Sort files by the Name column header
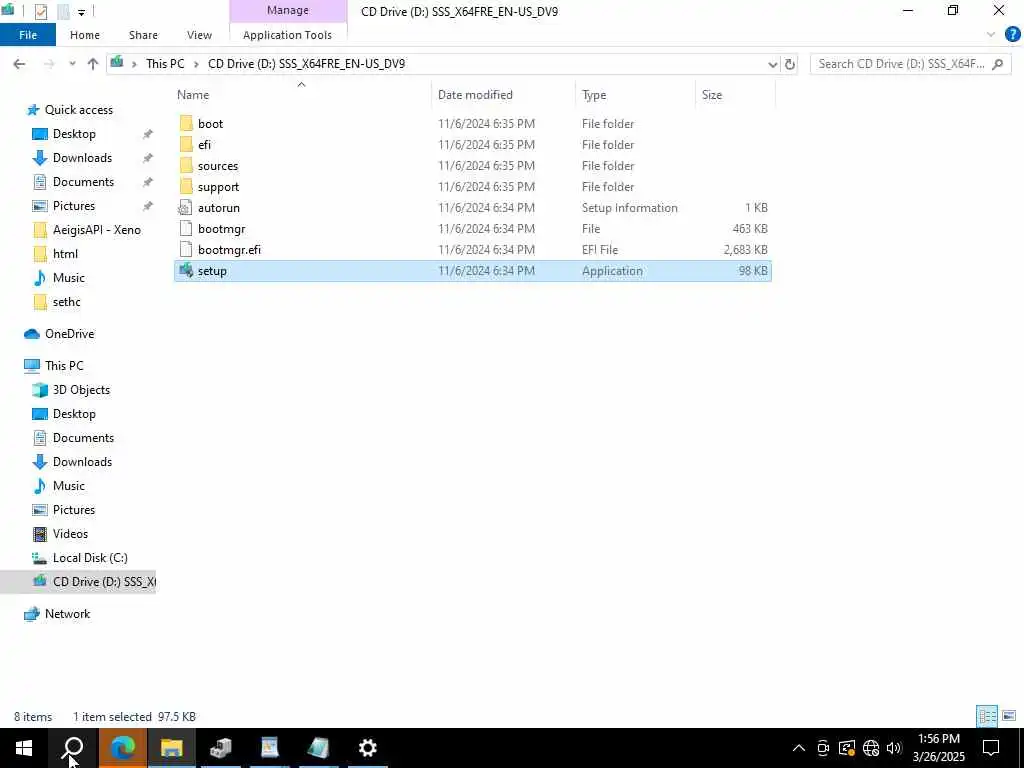Viewport: 1024px width, 768px height. point(193,95)
